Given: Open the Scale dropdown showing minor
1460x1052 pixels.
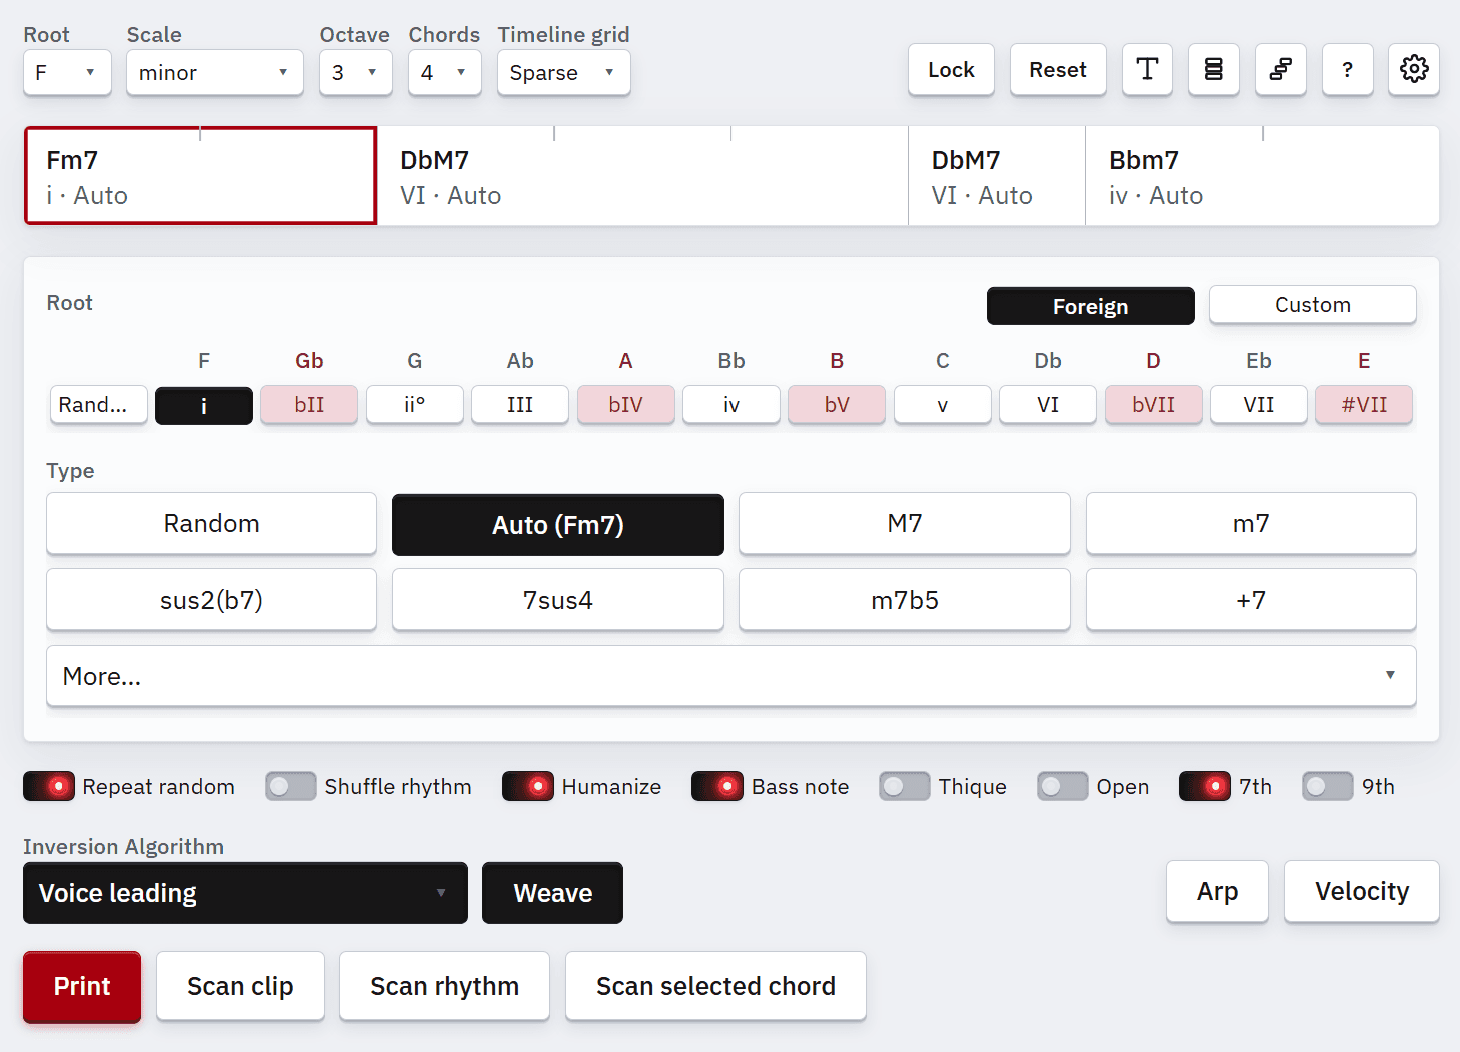Looking at the screenshot, I should coord(214,73).
